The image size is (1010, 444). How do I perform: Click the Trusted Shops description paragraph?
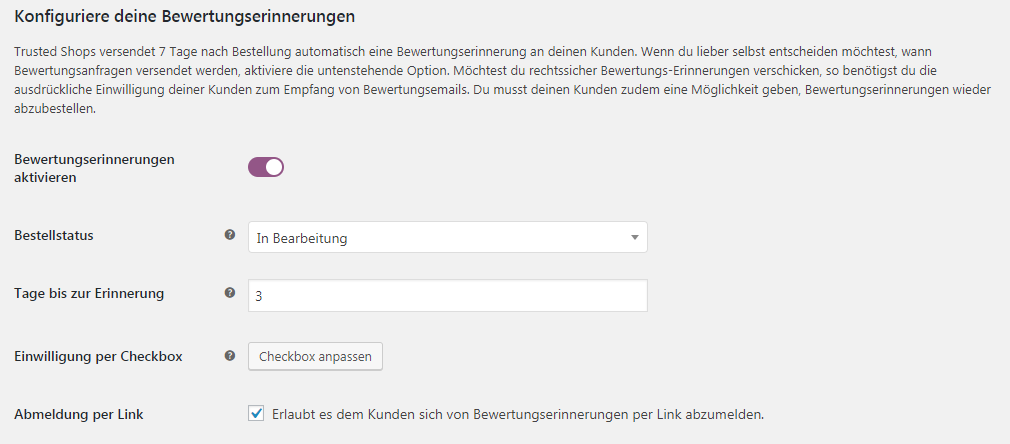[502, 79]
